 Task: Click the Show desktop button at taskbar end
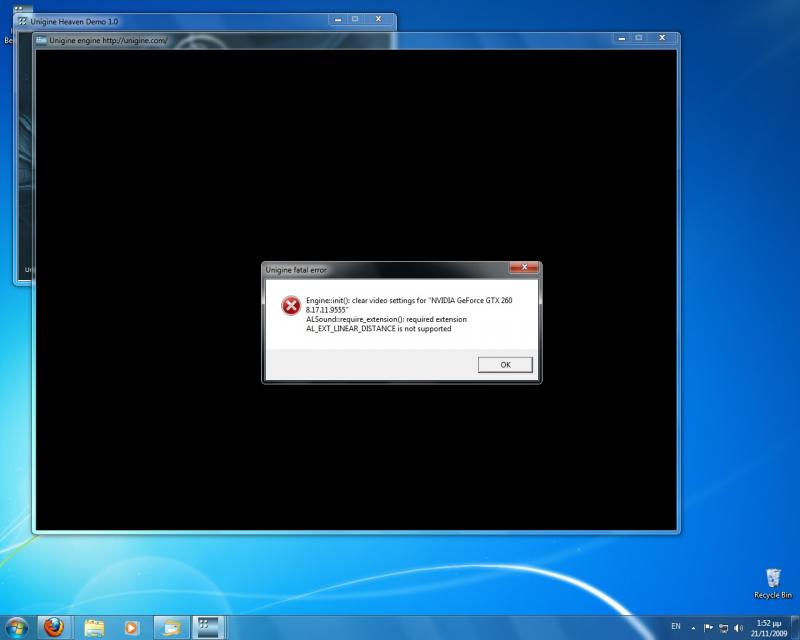click(795, 627)
